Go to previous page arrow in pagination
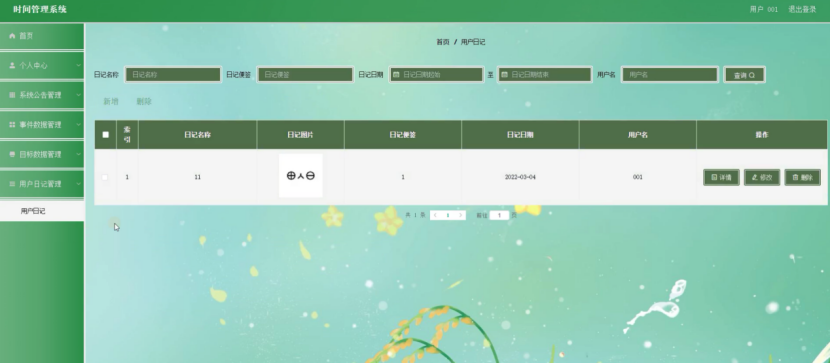The height and width of the screenshot is (364, 830). (435, 215)
